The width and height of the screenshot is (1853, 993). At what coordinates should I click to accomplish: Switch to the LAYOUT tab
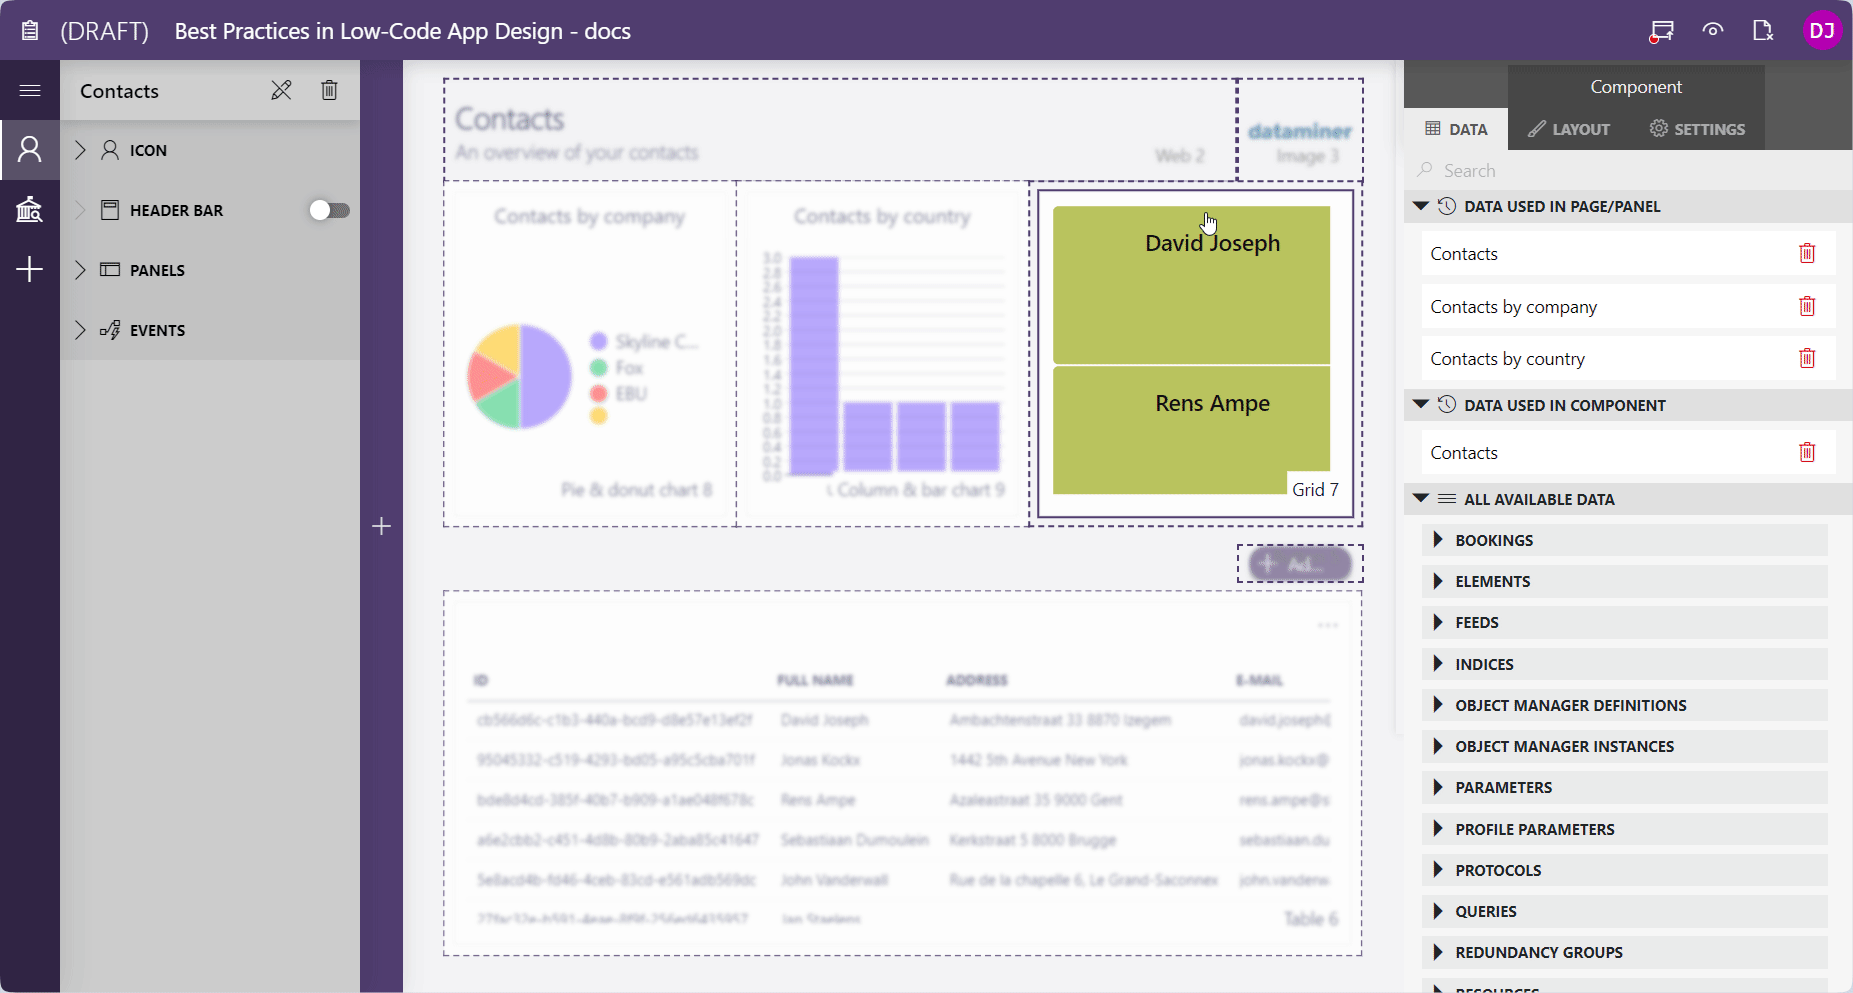click(x=1569, y=129)
